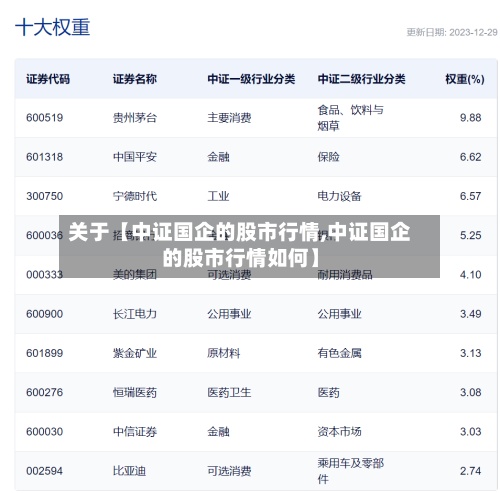Image resolution: width=500 pixels, height=493 pixels.
Task: Click the 食品、饮料与烟草 cell
Action: tap(350, 118)
